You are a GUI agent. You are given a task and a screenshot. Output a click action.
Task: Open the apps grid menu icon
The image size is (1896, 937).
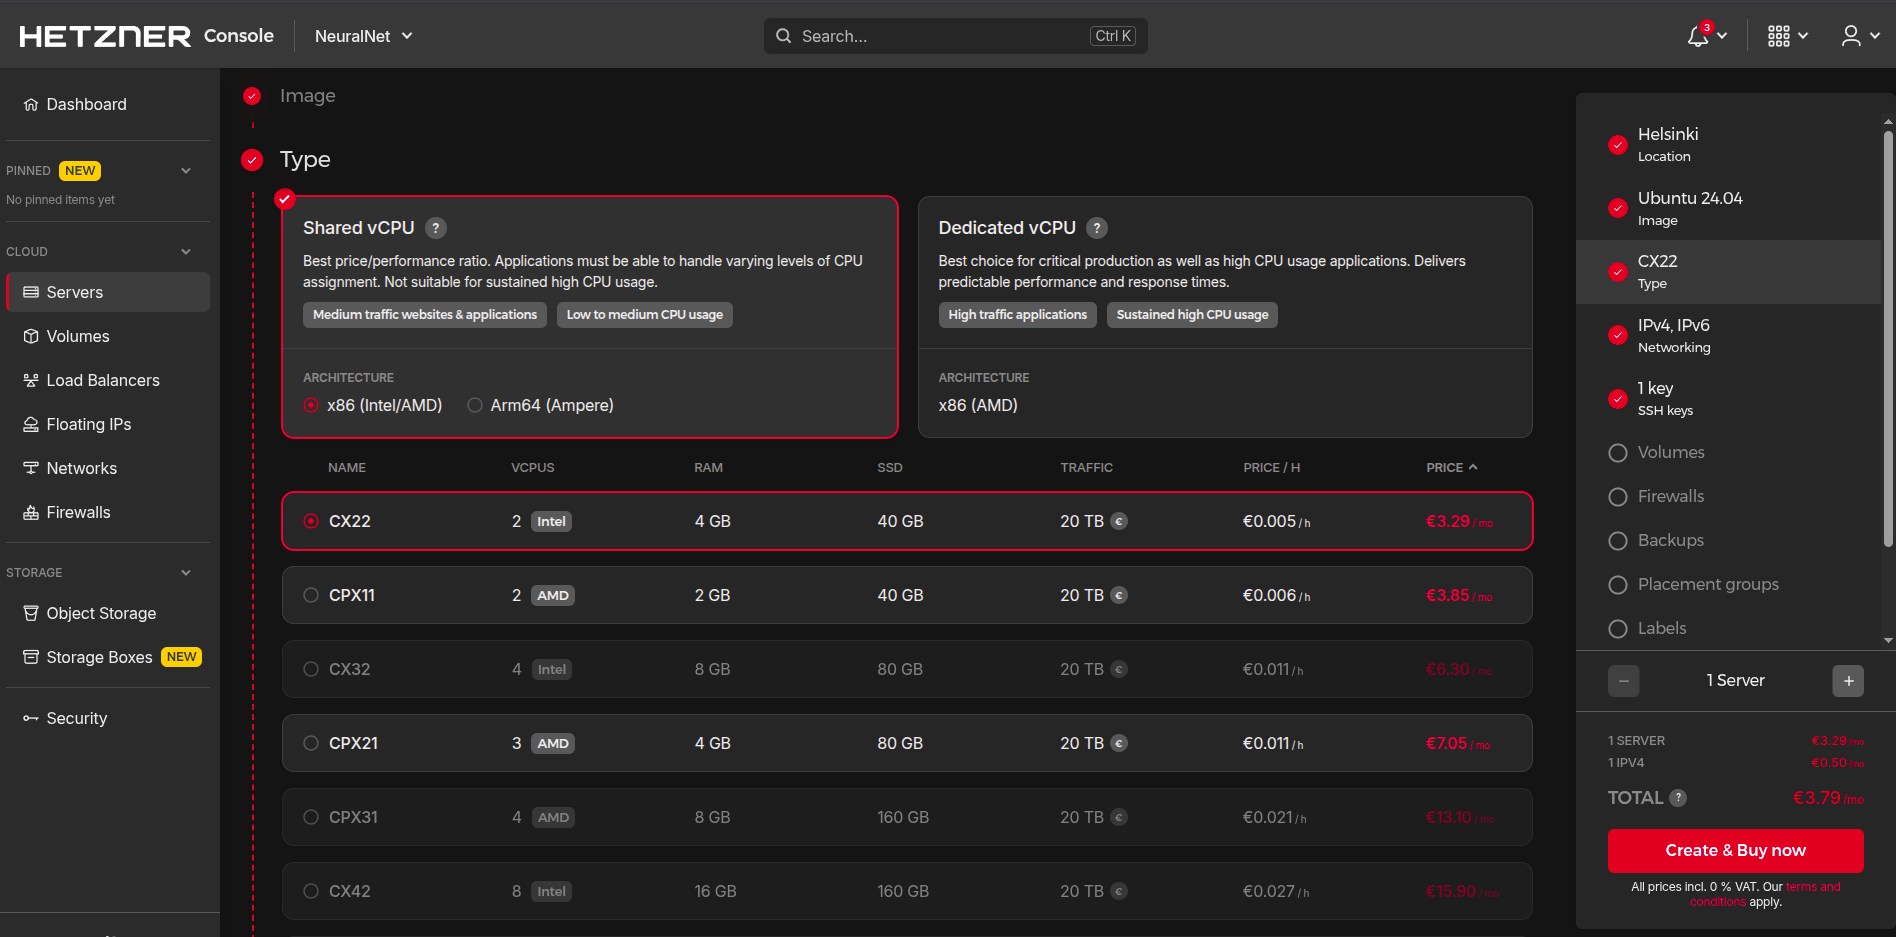click(x=1779, y=36)
